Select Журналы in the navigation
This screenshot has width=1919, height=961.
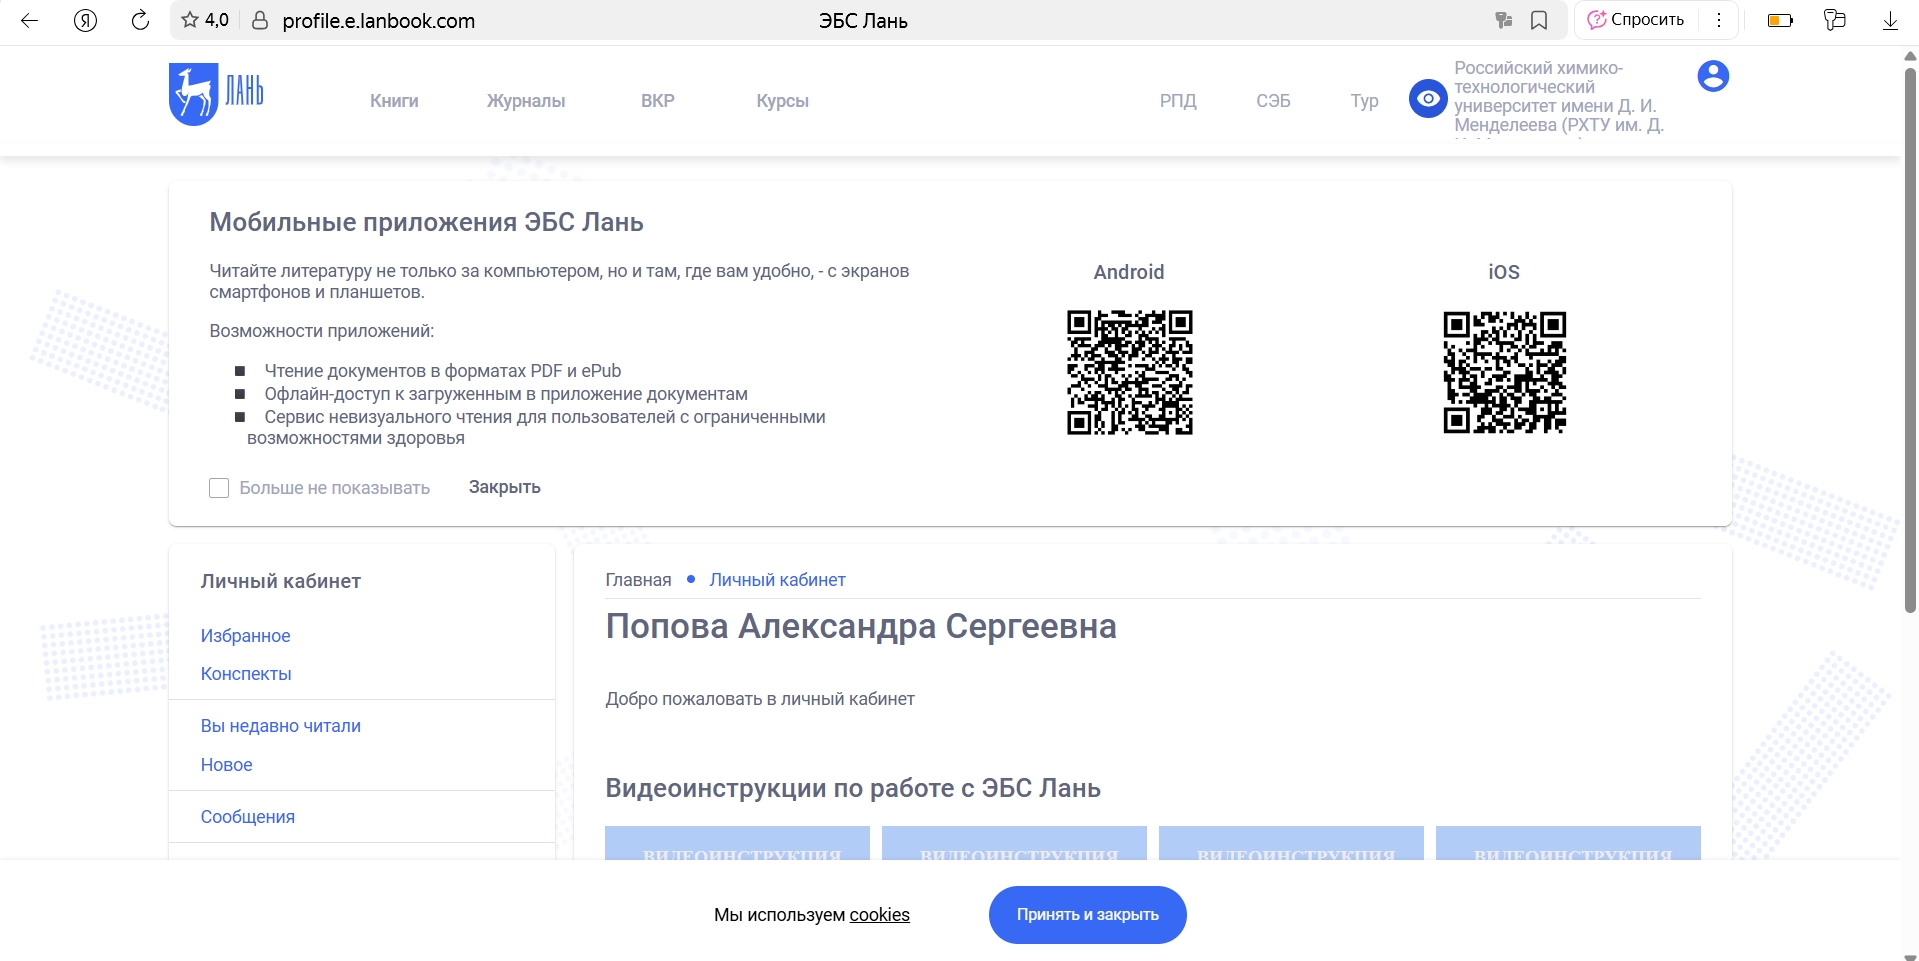pos(525,101)
